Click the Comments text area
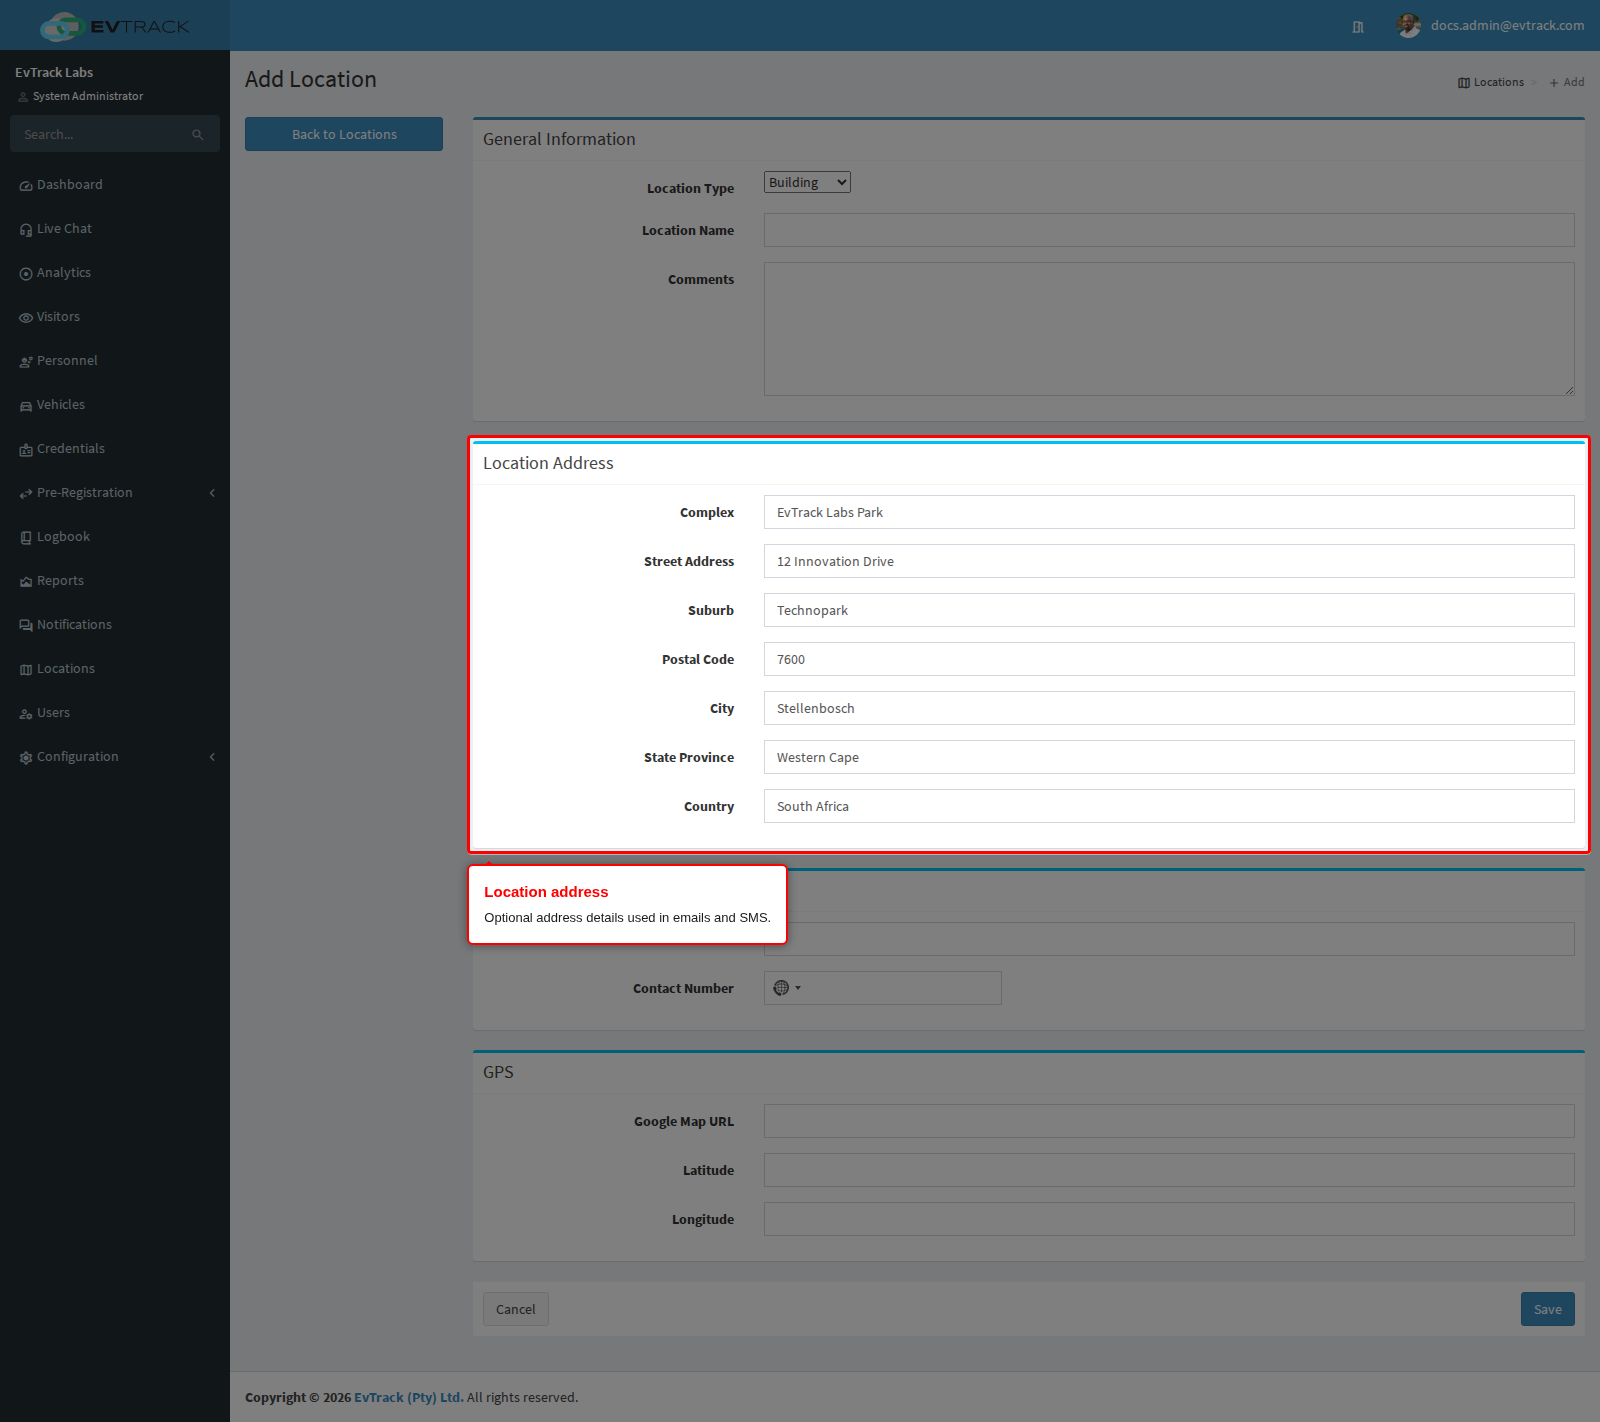1600x1422 pixels. (1169, 329)
